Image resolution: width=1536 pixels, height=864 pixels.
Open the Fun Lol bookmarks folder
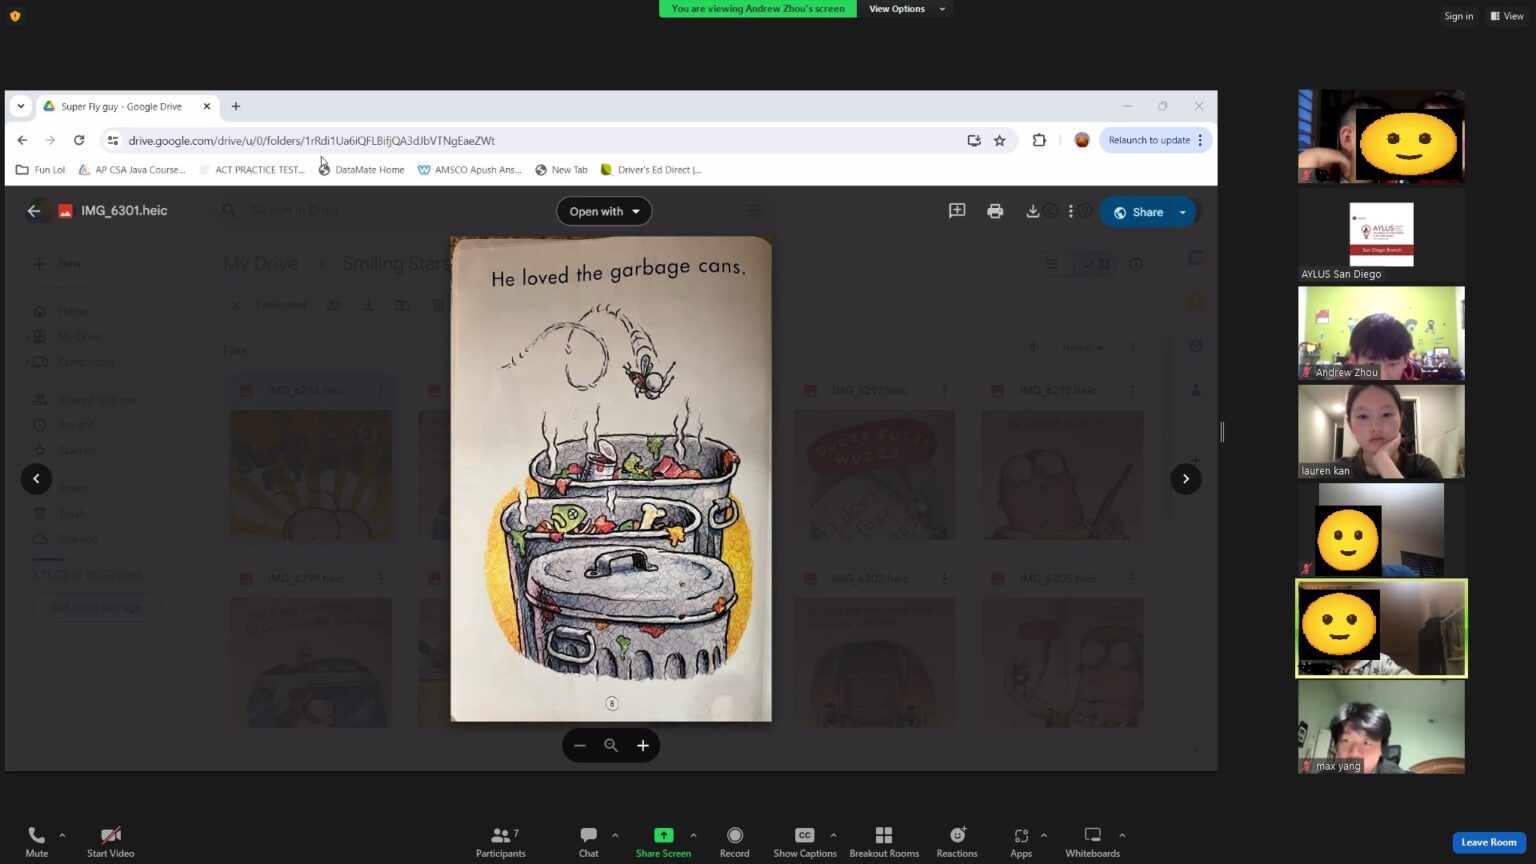[41, 170]
